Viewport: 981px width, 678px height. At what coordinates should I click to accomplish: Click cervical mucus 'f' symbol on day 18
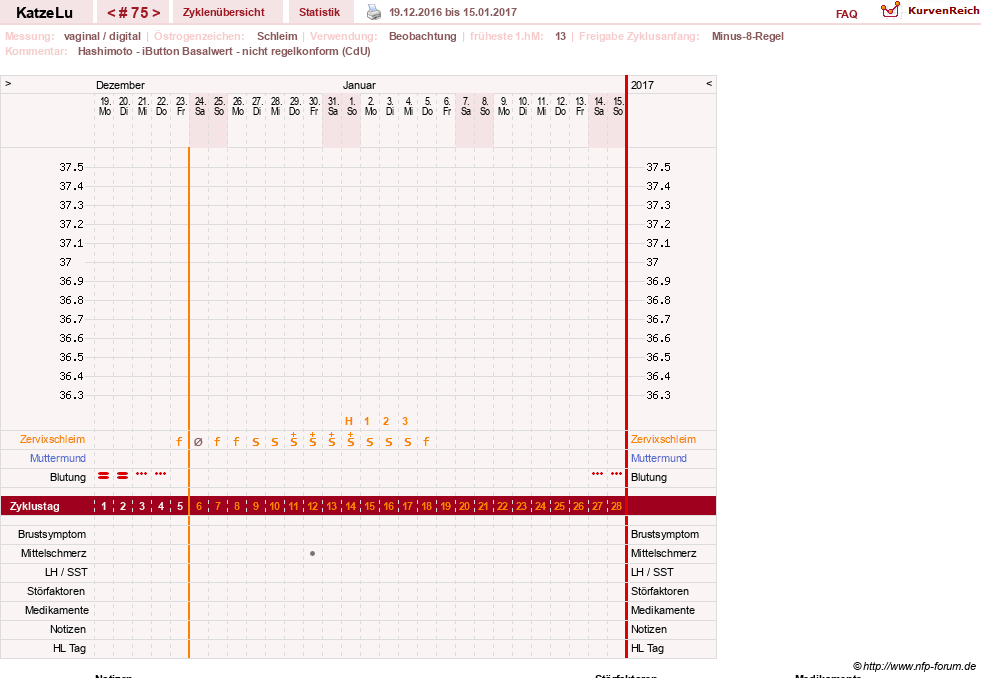[426, 442]
